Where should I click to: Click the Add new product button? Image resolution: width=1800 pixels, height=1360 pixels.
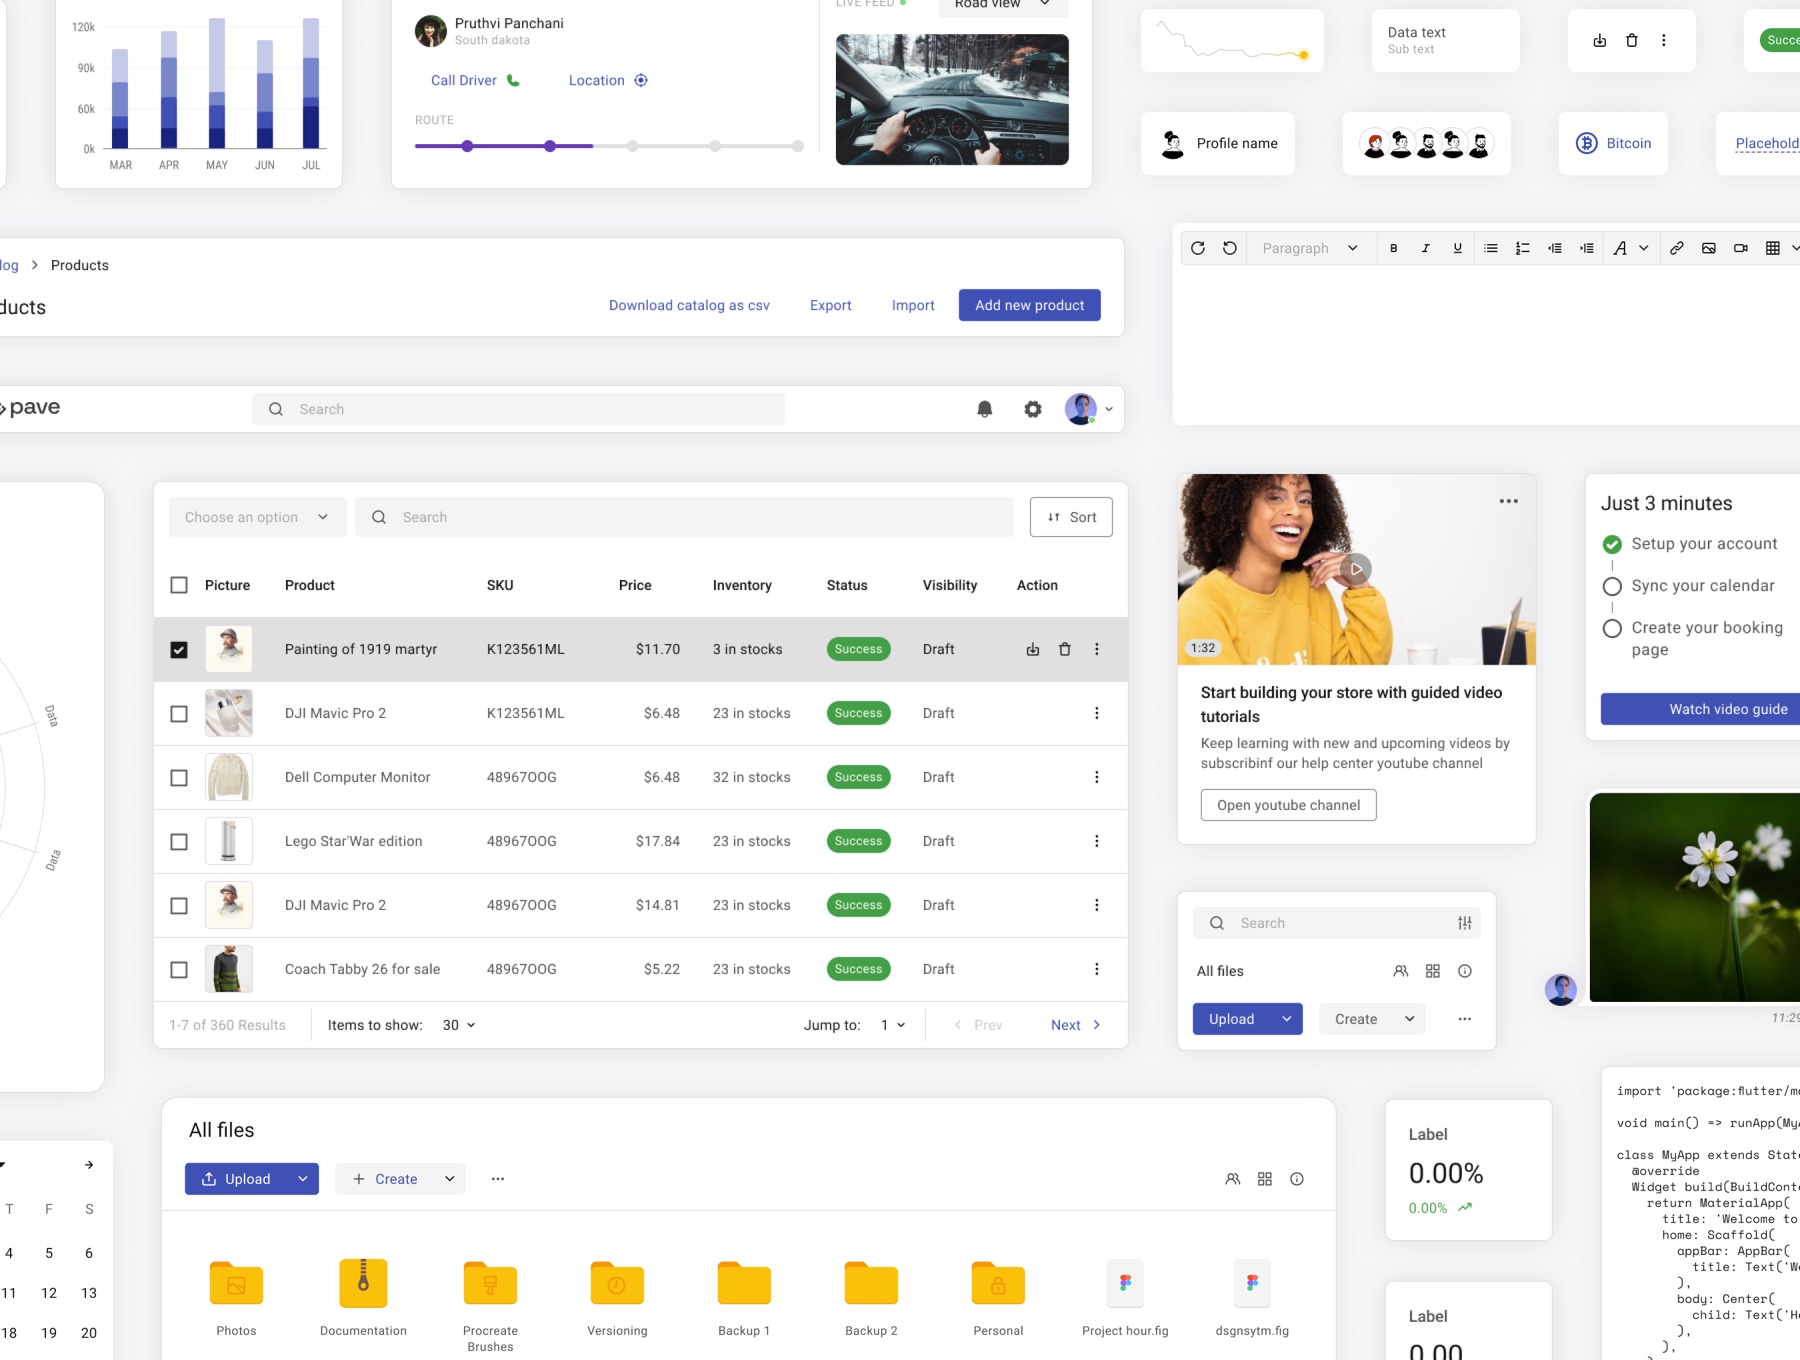coord(1029,305)
